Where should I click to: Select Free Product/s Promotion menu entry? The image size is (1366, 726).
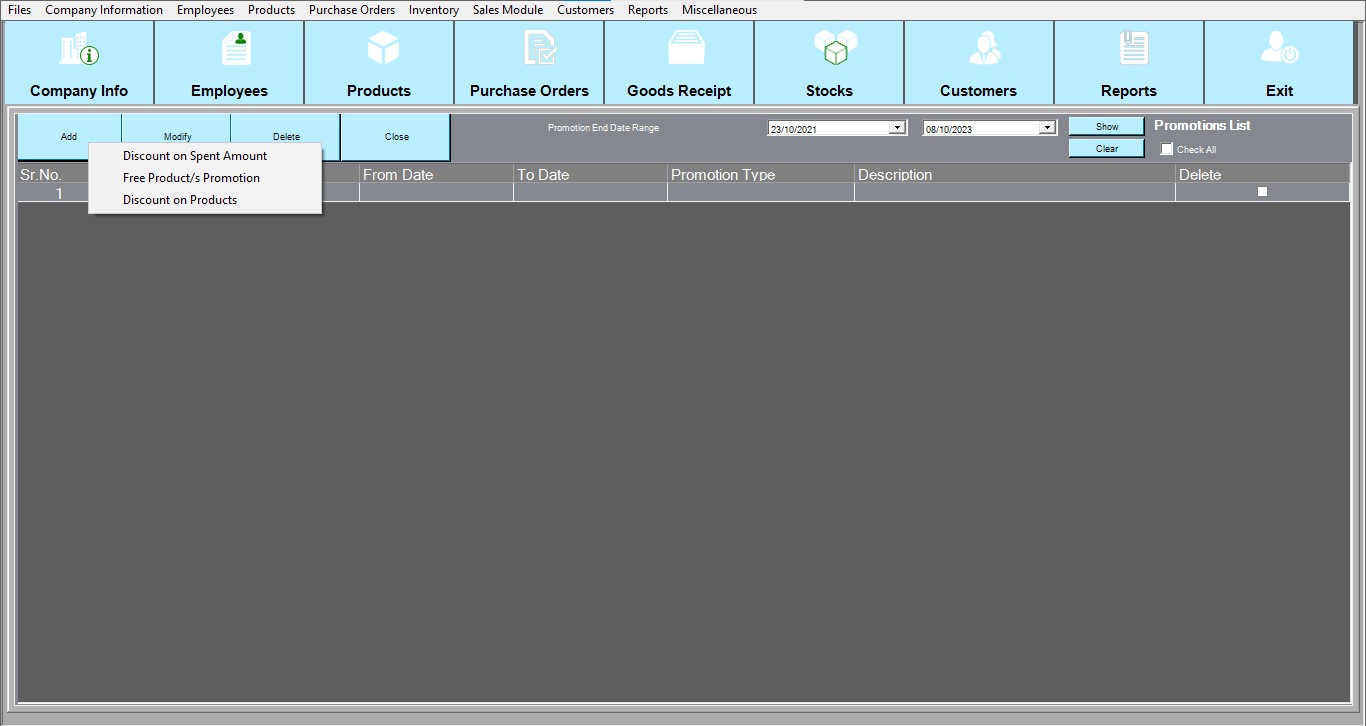[x=191, y=178]
